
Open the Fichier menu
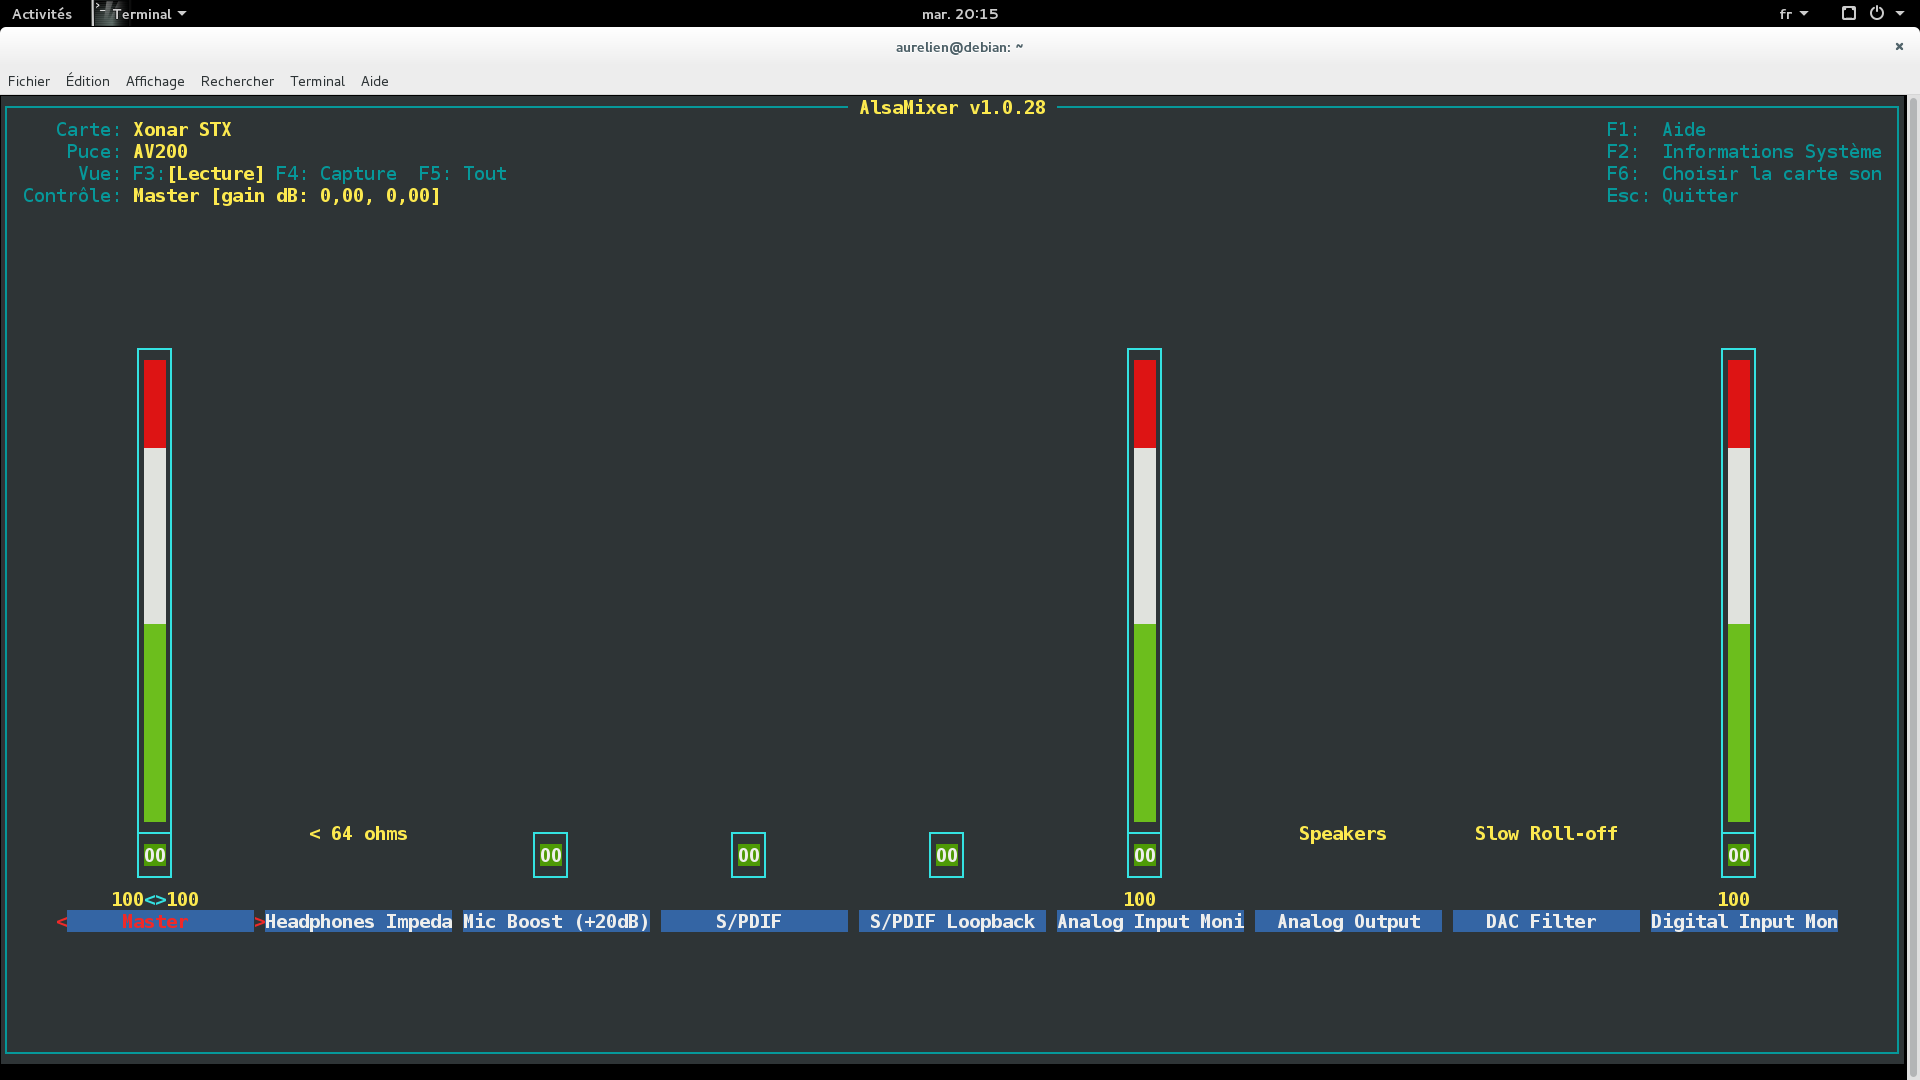(x=29, y=81)
